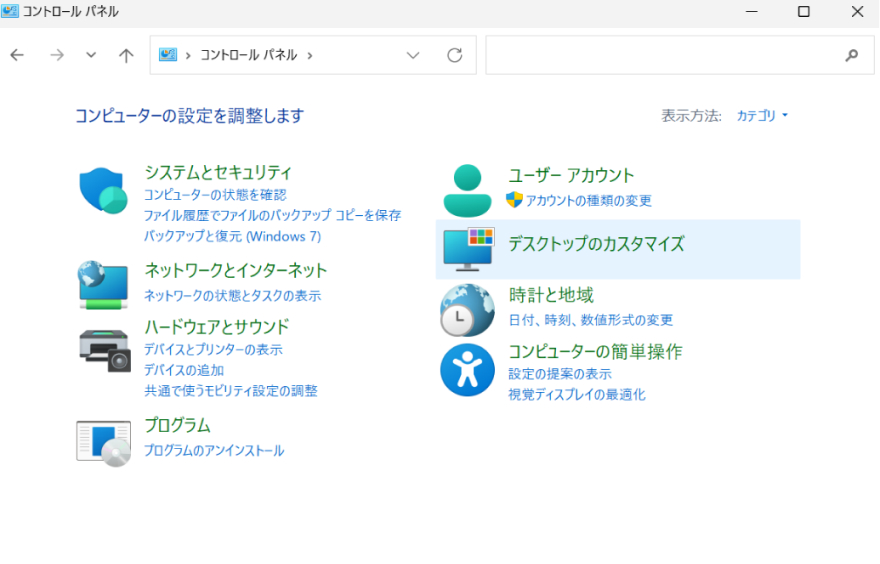Open 日付、時刻、数値形式の変更 link
The height and width of the screenshot is (564, 880).
click(x=591, y=320)
